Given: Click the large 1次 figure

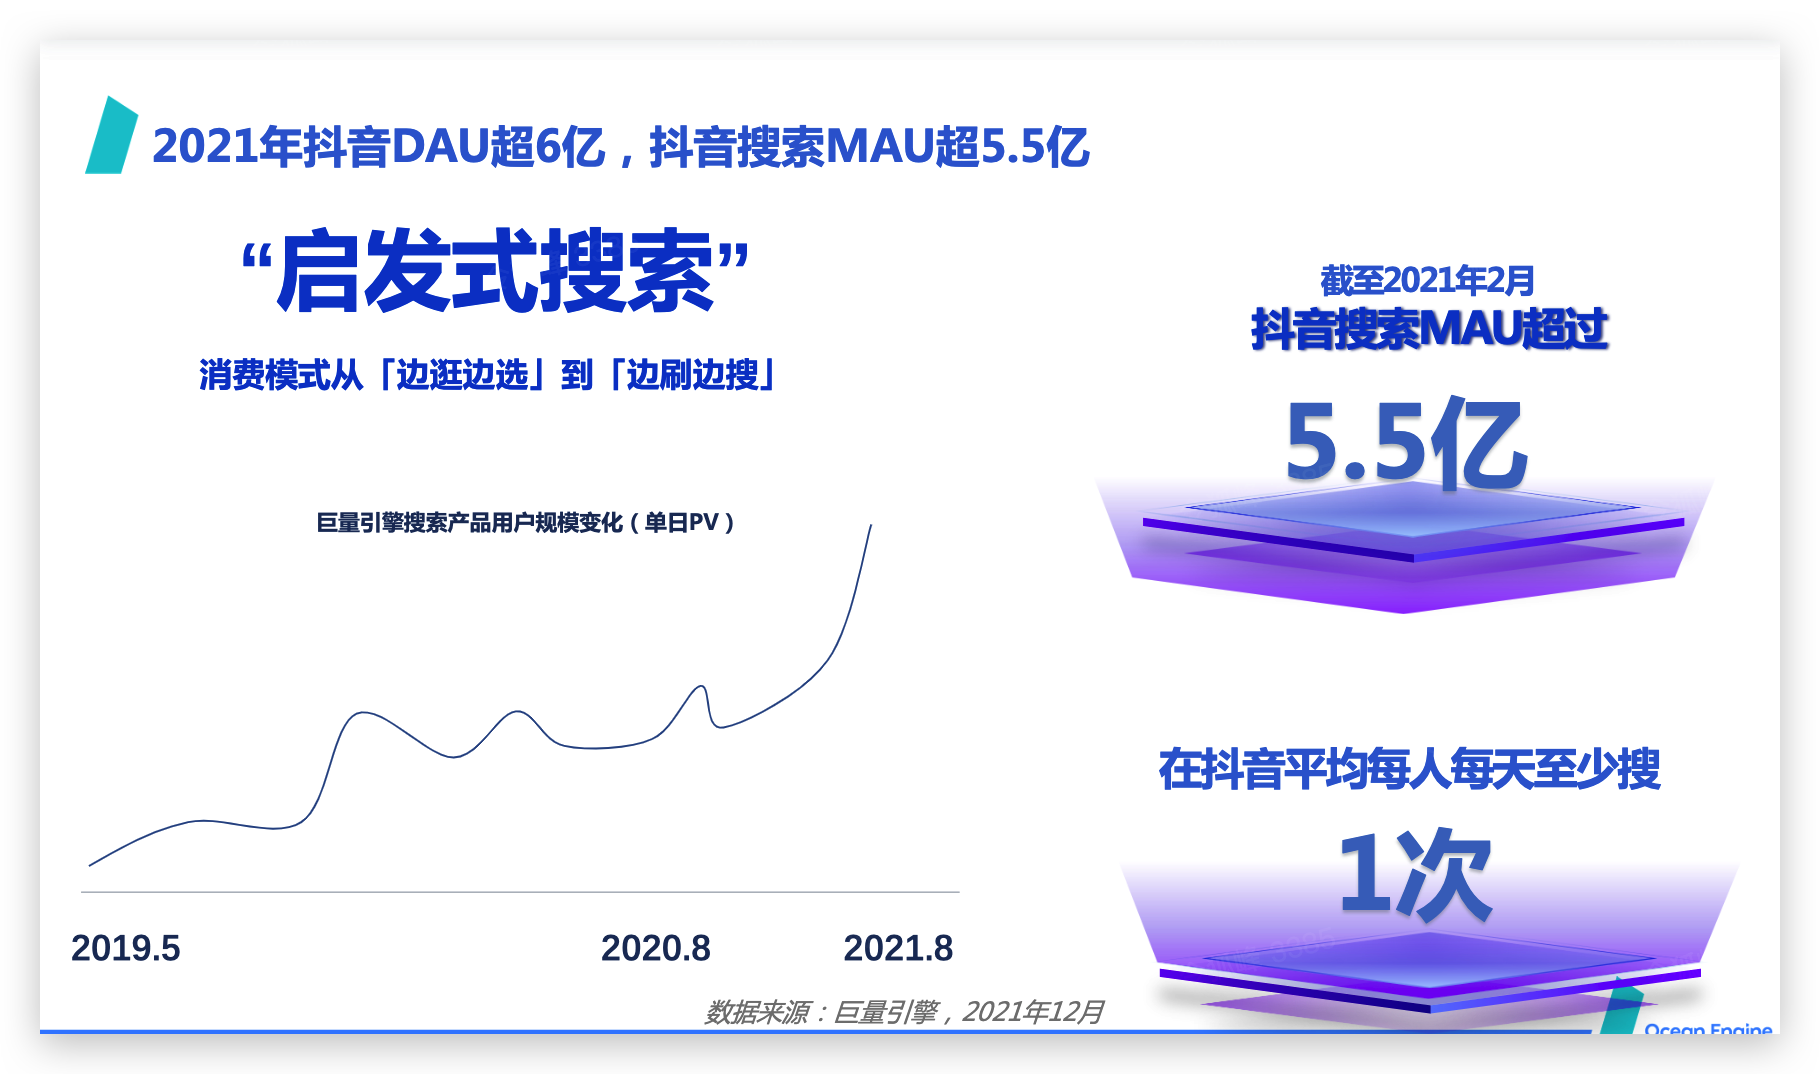Looking at the screenshot, I should (1415, 874).
